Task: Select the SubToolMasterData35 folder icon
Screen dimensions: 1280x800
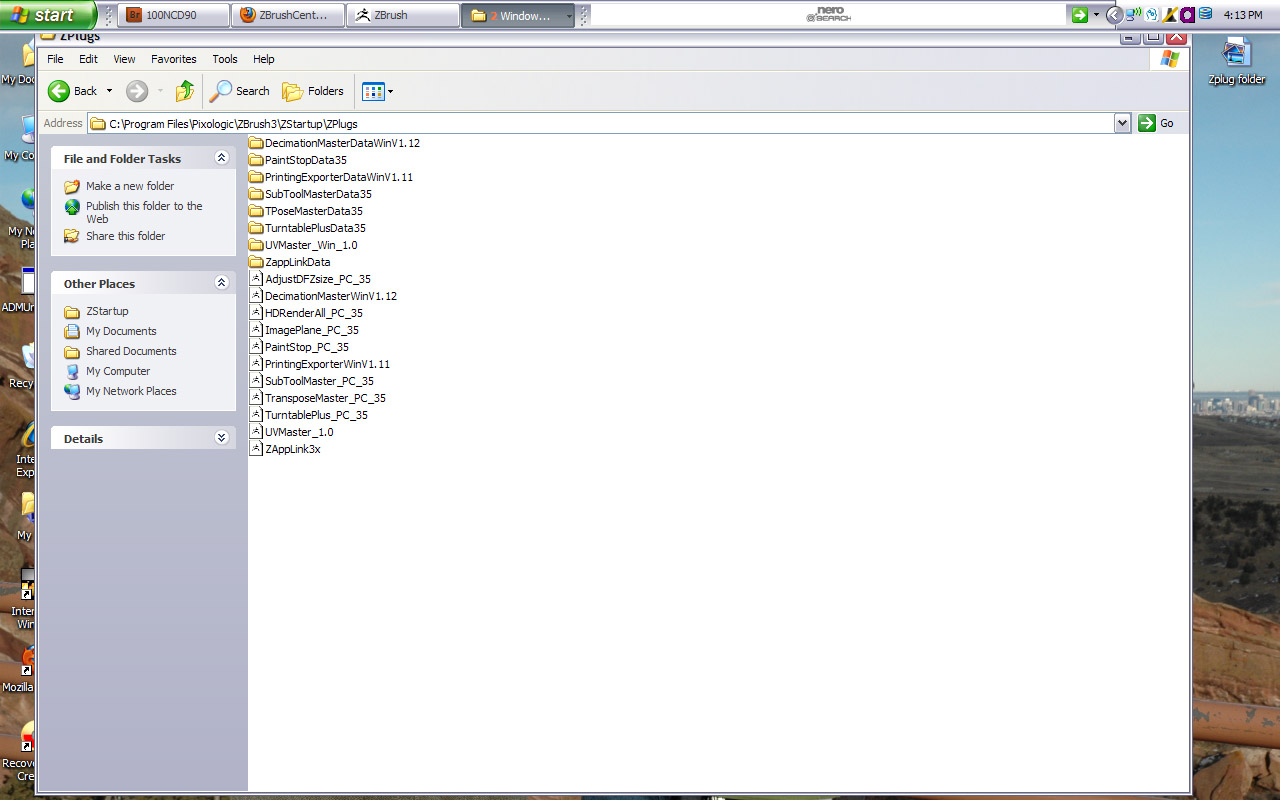Action: tap(256, 194)
